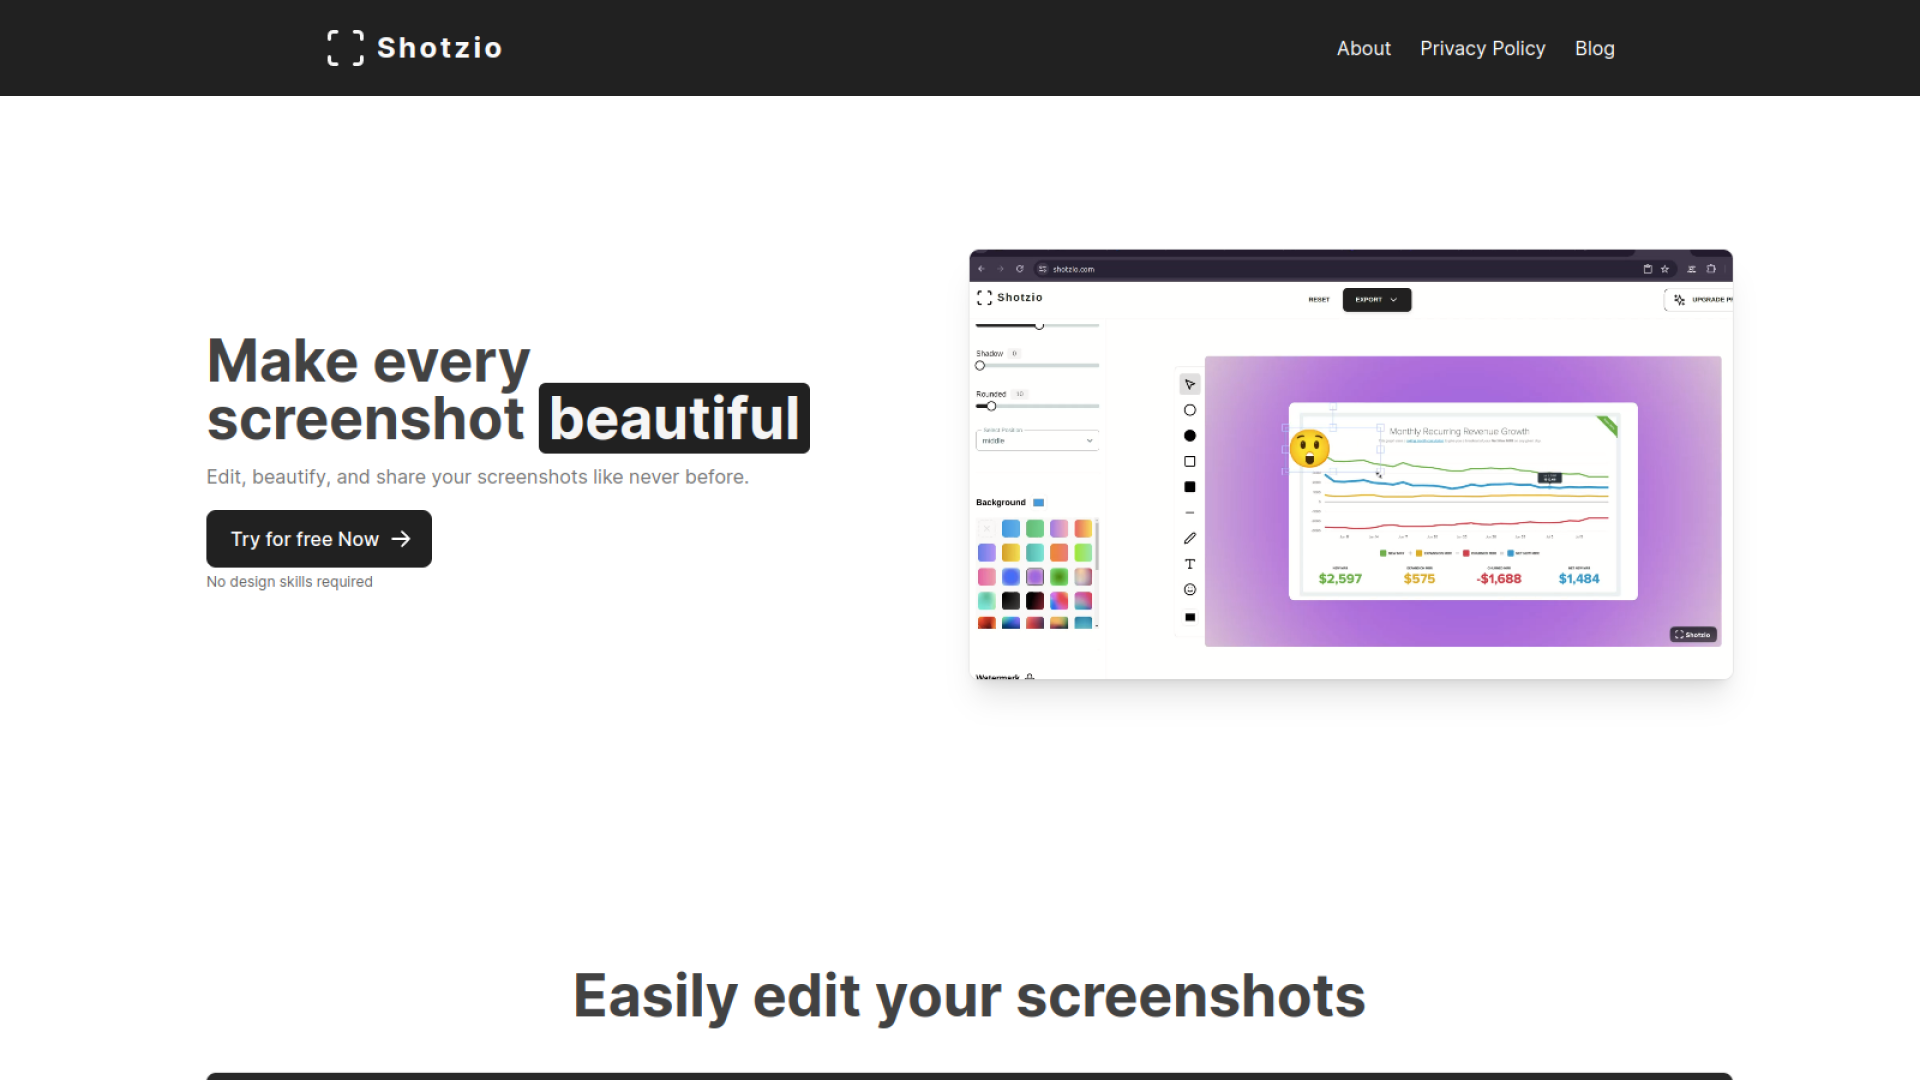The height and width of the screenshot is (1080, 1920).
Task: Click the Upgrade sparkle button in the preview
Action: point(1699,300)
